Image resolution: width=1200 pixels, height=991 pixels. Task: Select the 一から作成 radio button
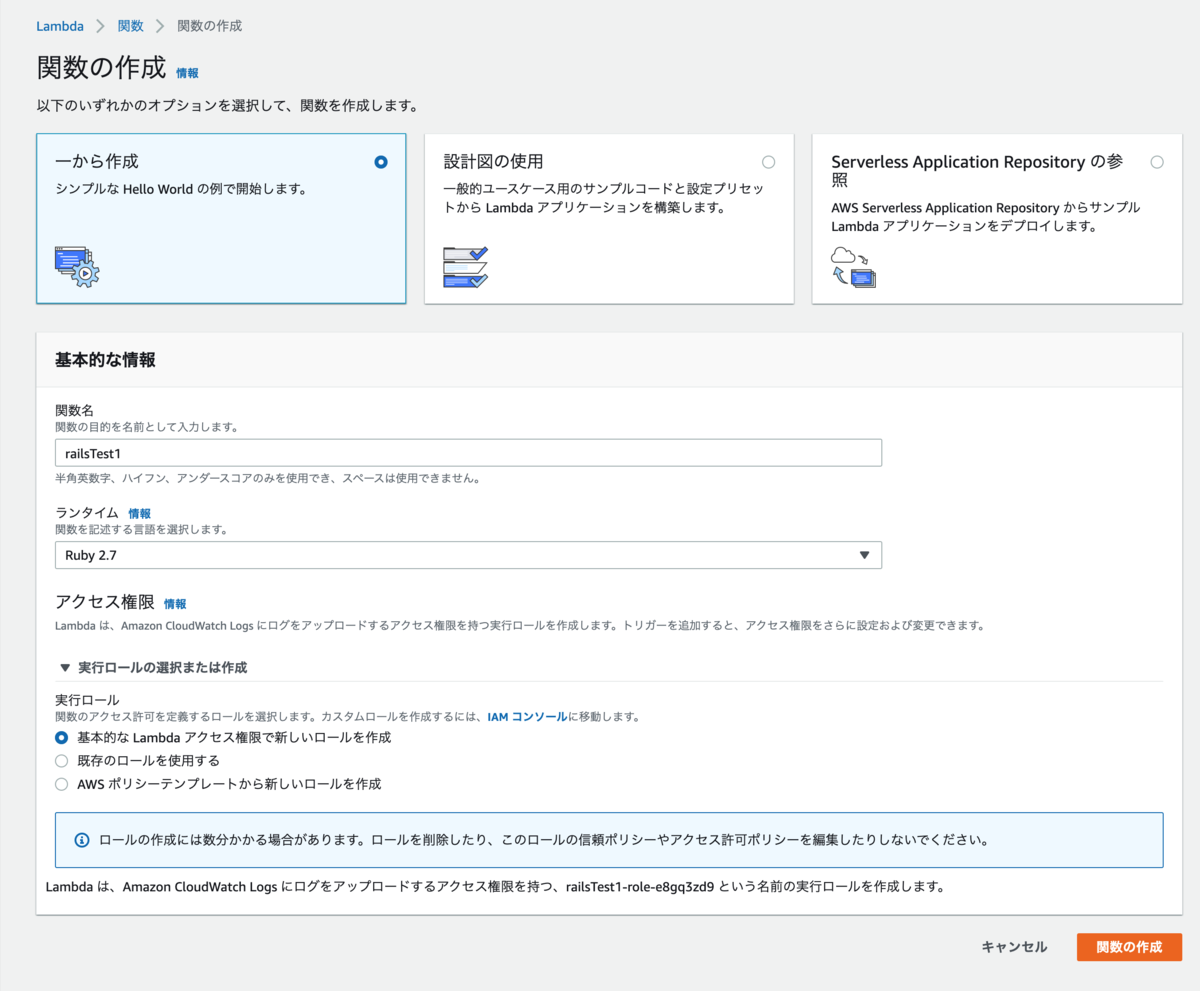click(x=380, y=162)
